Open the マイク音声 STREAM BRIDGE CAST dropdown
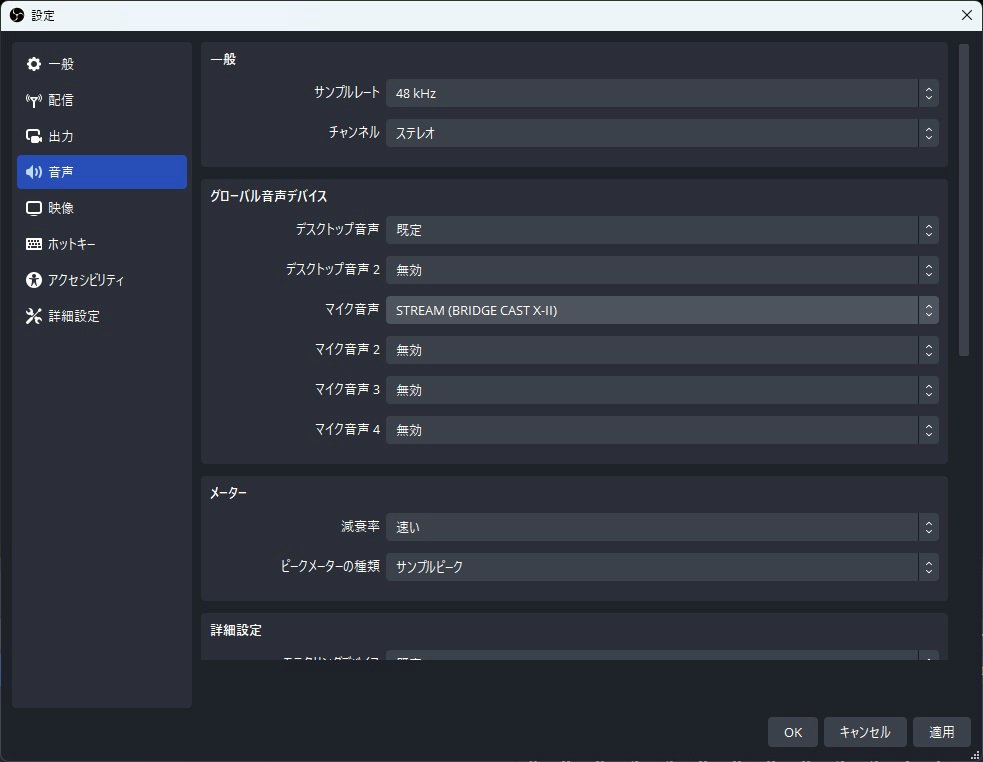 [661, 310]
